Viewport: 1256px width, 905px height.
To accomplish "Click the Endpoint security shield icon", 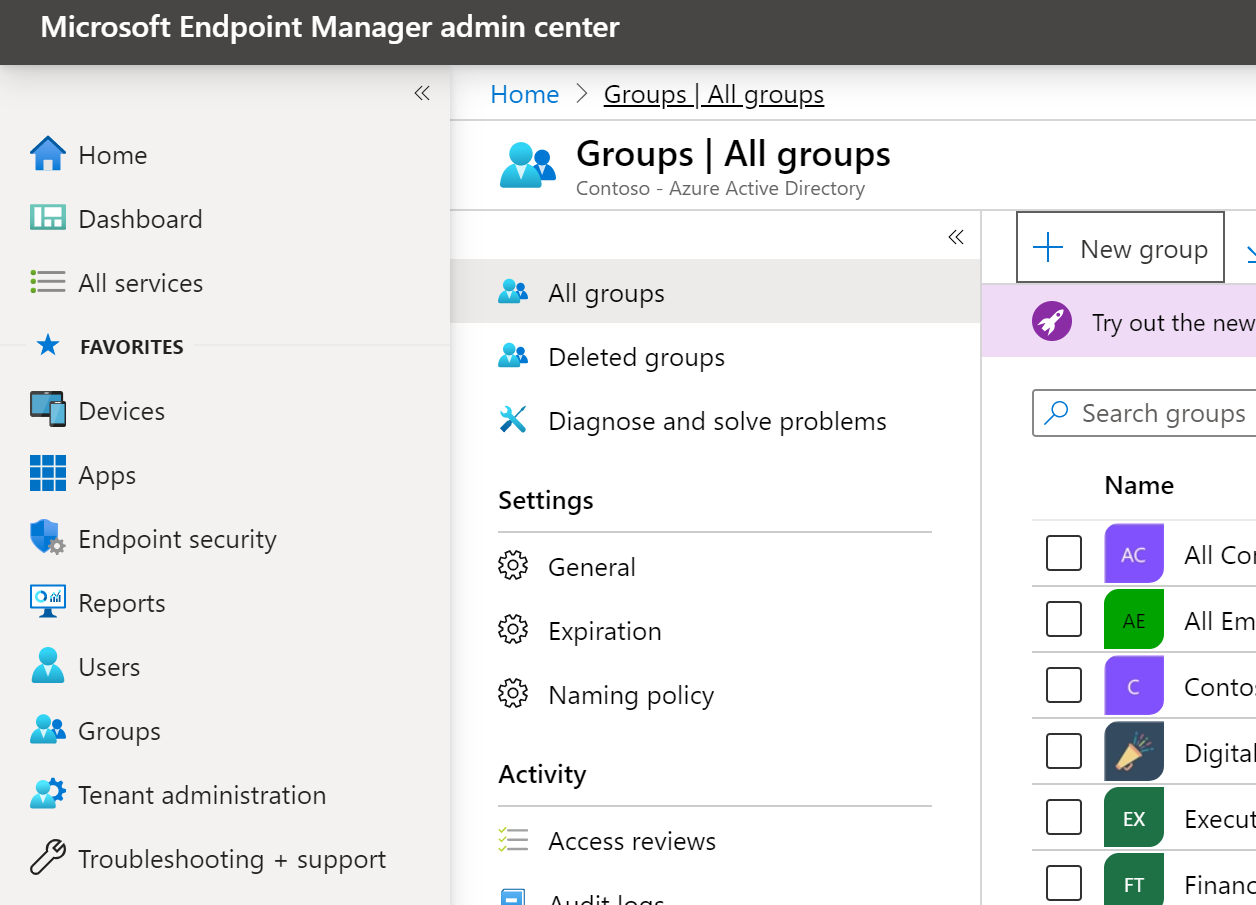I will coord(48,538).
